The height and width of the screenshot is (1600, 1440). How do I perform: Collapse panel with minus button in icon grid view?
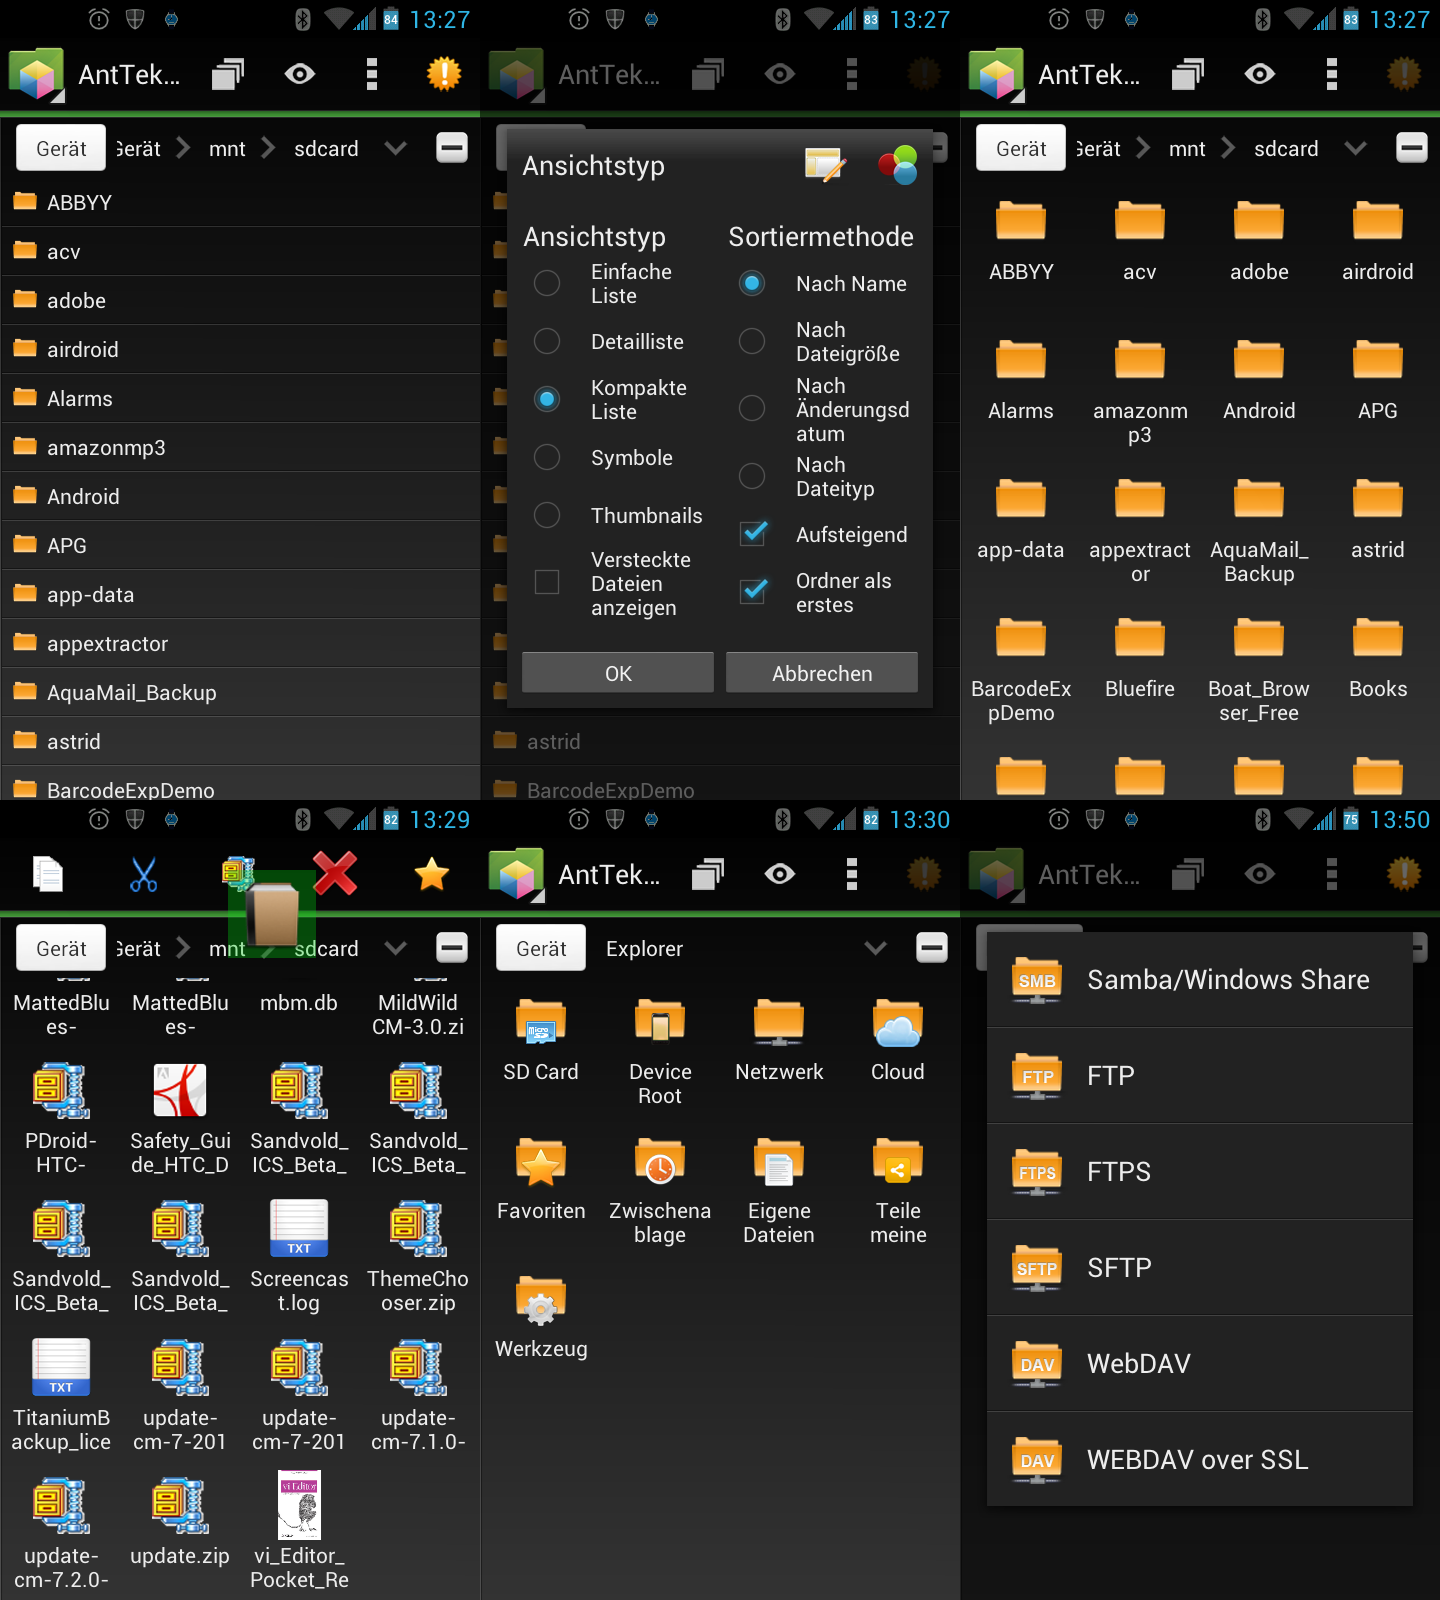(x=1411, y=148)
